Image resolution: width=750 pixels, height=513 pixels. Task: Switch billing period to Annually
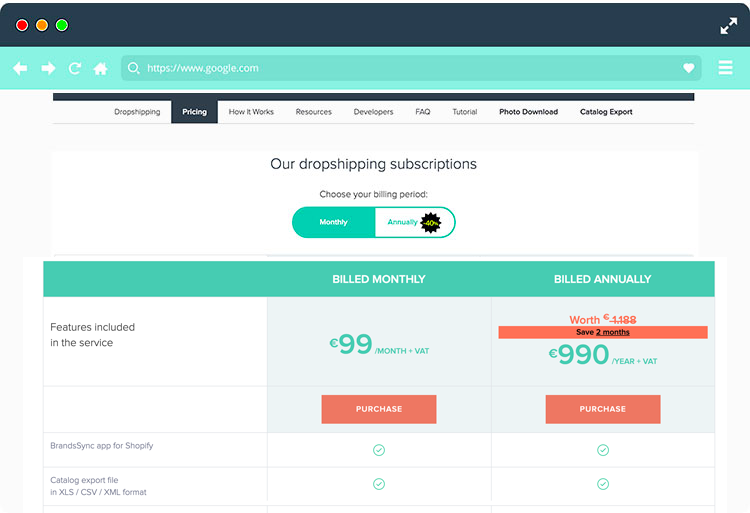(x=402, y=222)
